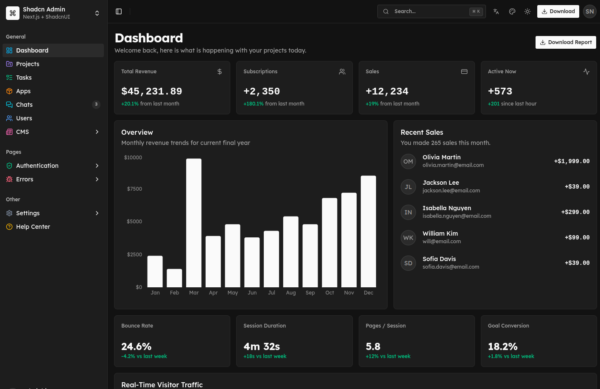Viewport: 600px width, 389px height.
Task: Click the Subscriptions users icon
Action: click(342, 72)
